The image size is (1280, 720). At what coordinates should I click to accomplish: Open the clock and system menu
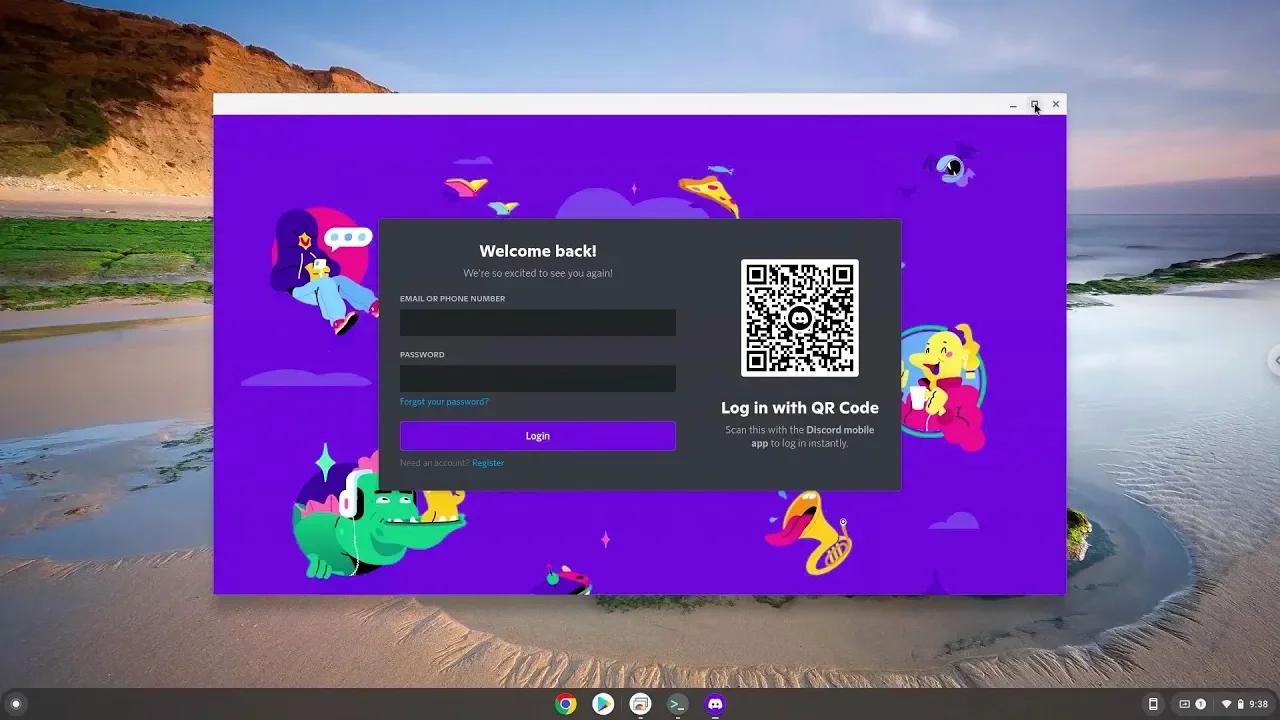[1258, 703]
